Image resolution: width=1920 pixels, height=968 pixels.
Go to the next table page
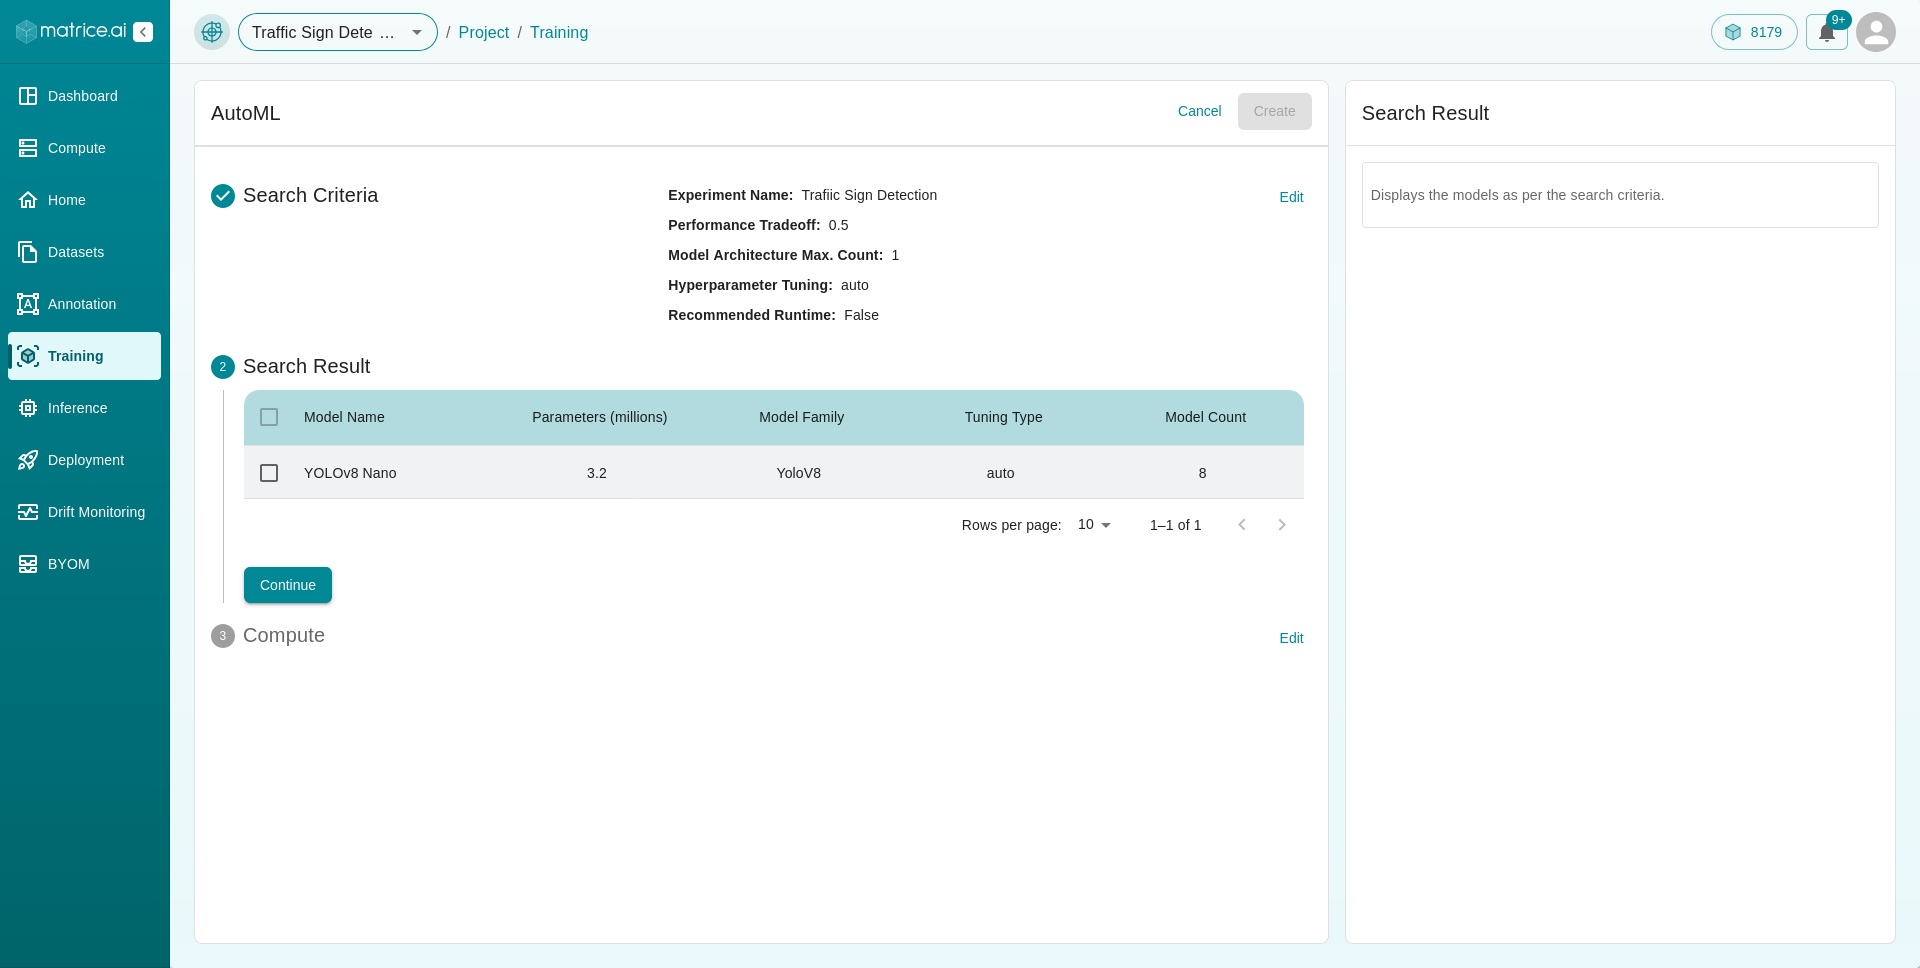[1282, 525]
